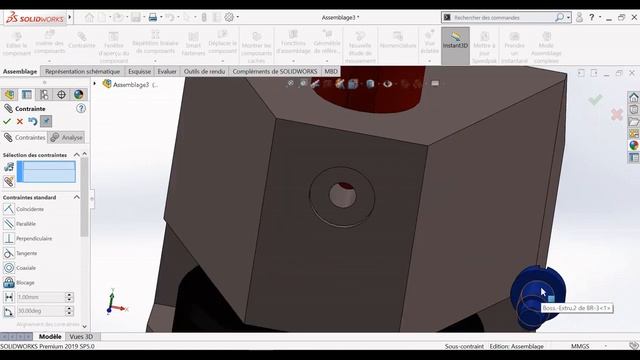Click the Print icon in quick toolbar
The width and height of the screenshot is (640, 360).
pyautogui.click(x=153, y=18)
